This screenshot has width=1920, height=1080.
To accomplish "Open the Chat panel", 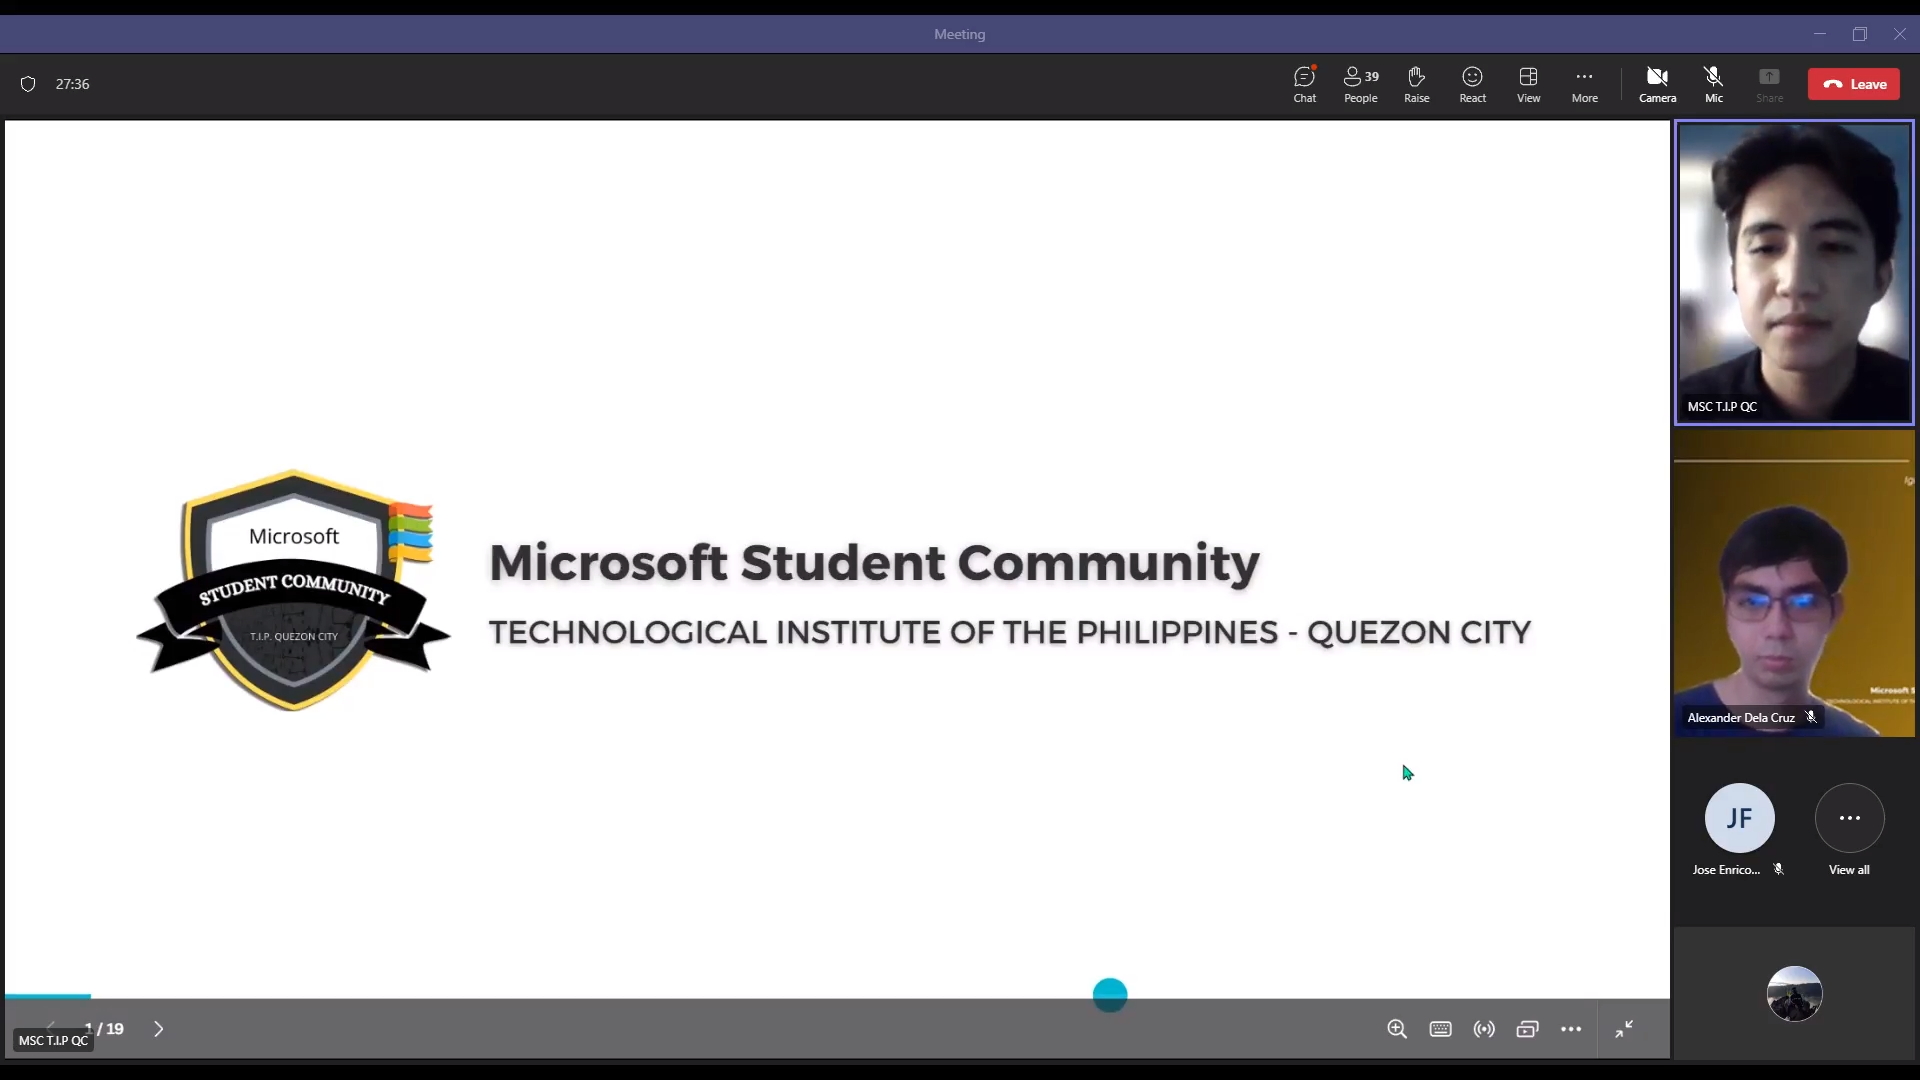I will pyautogui.click(x=1304, y=84).
